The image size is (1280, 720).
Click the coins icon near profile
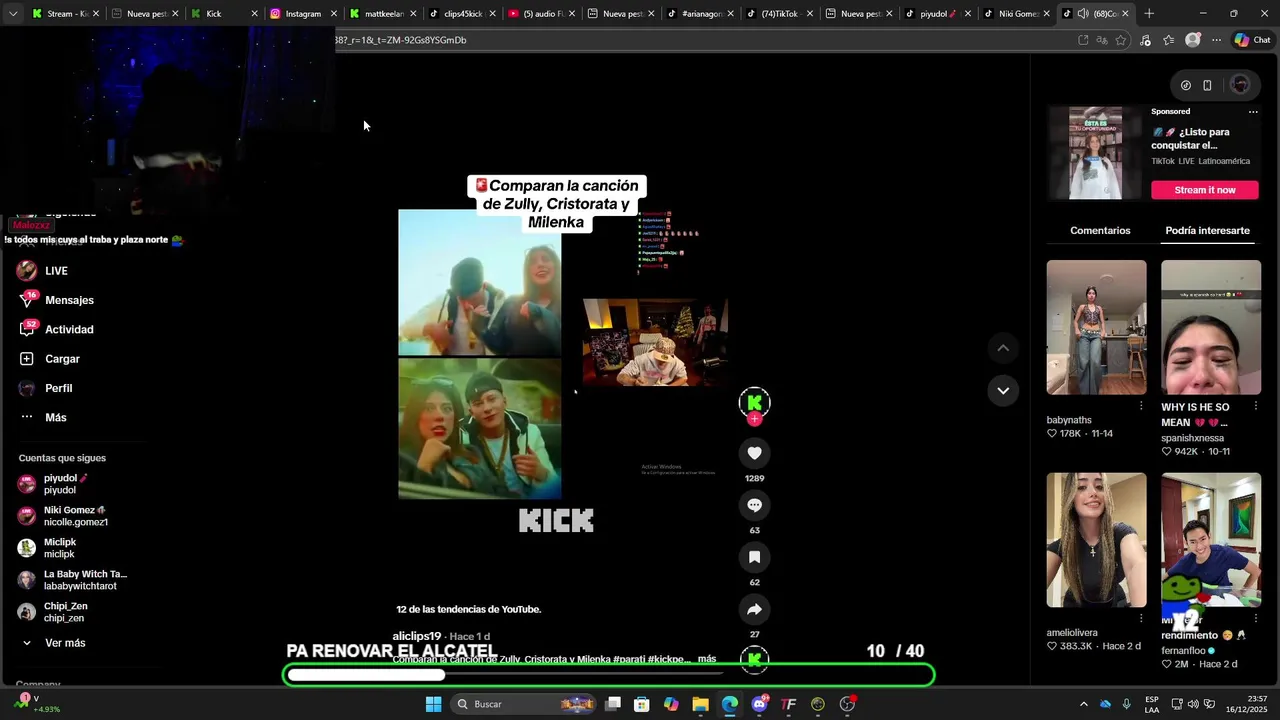(x=1186, y=85)
